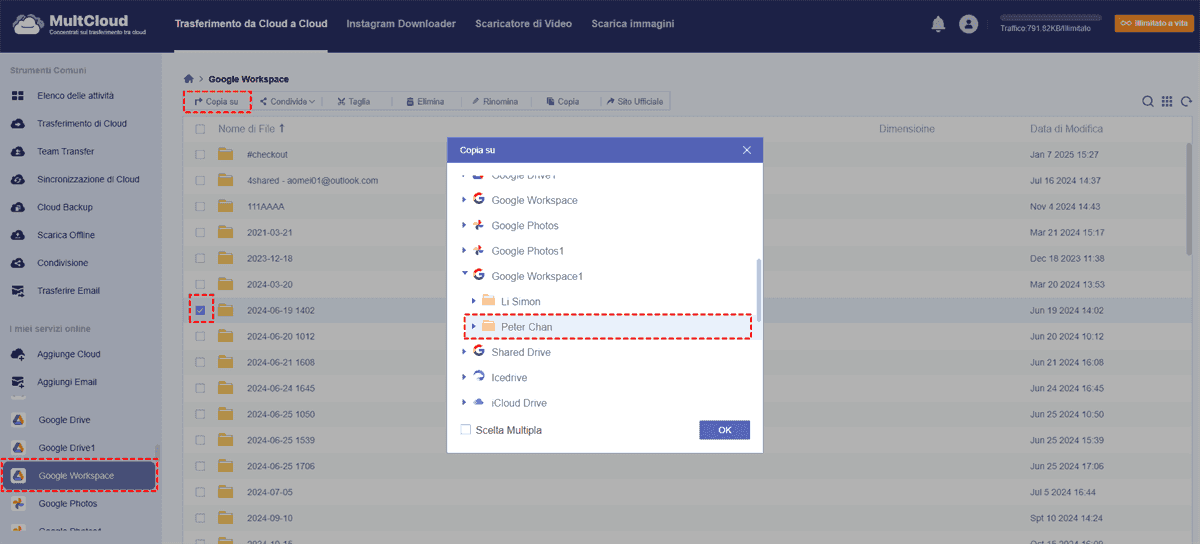Check the #checkout folder checkbox
The height and width of the screenshot is (544, 1200).
tap(200, 154)
